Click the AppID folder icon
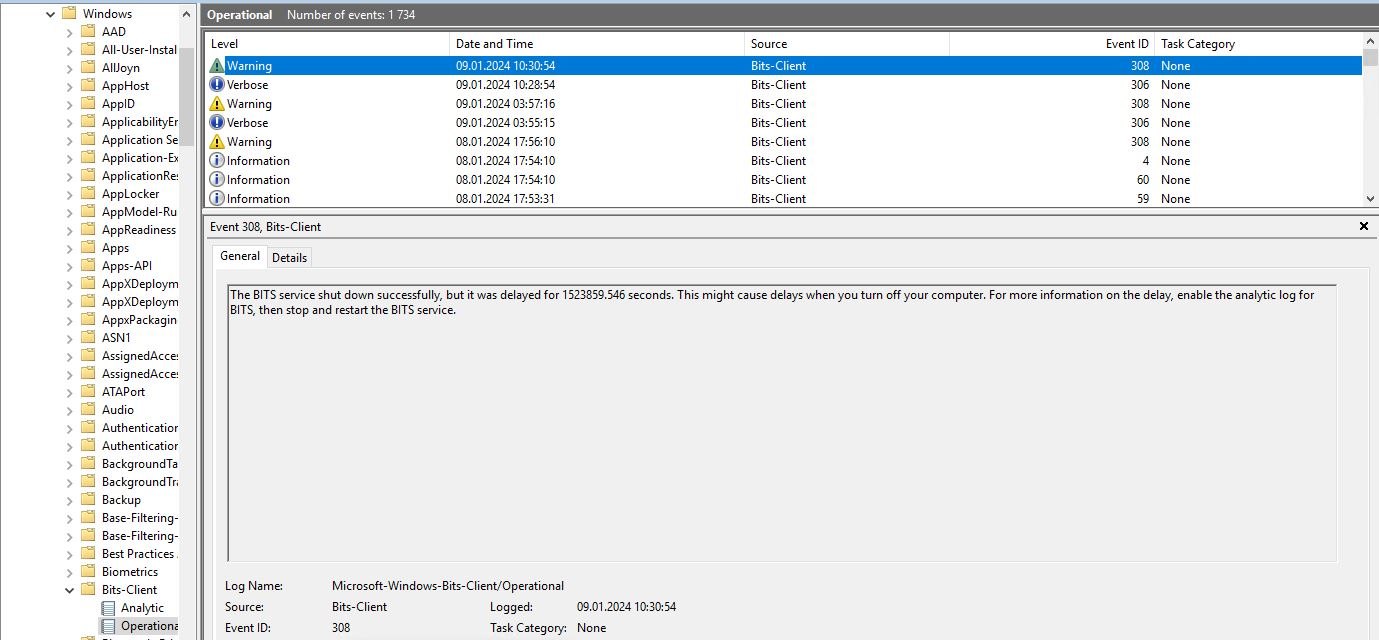The image size is (1379, 640). [88, 104]
